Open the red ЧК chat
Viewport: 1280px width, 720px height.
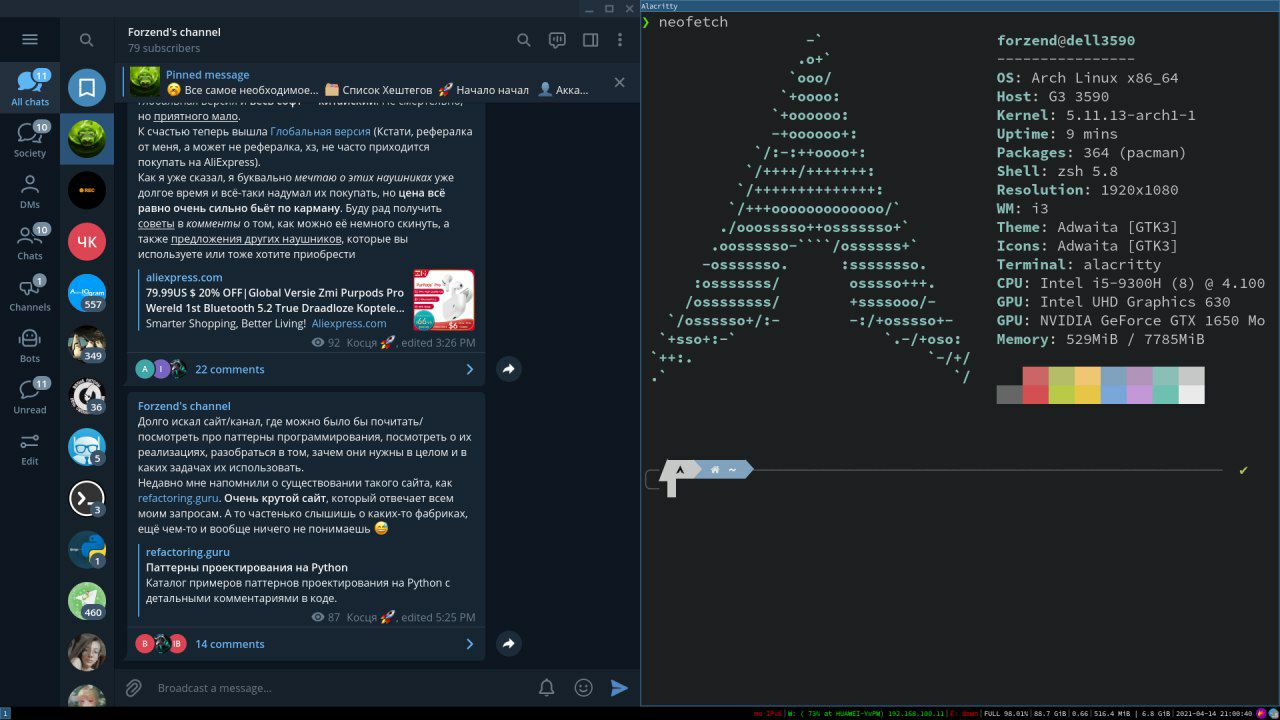(87, 241)
